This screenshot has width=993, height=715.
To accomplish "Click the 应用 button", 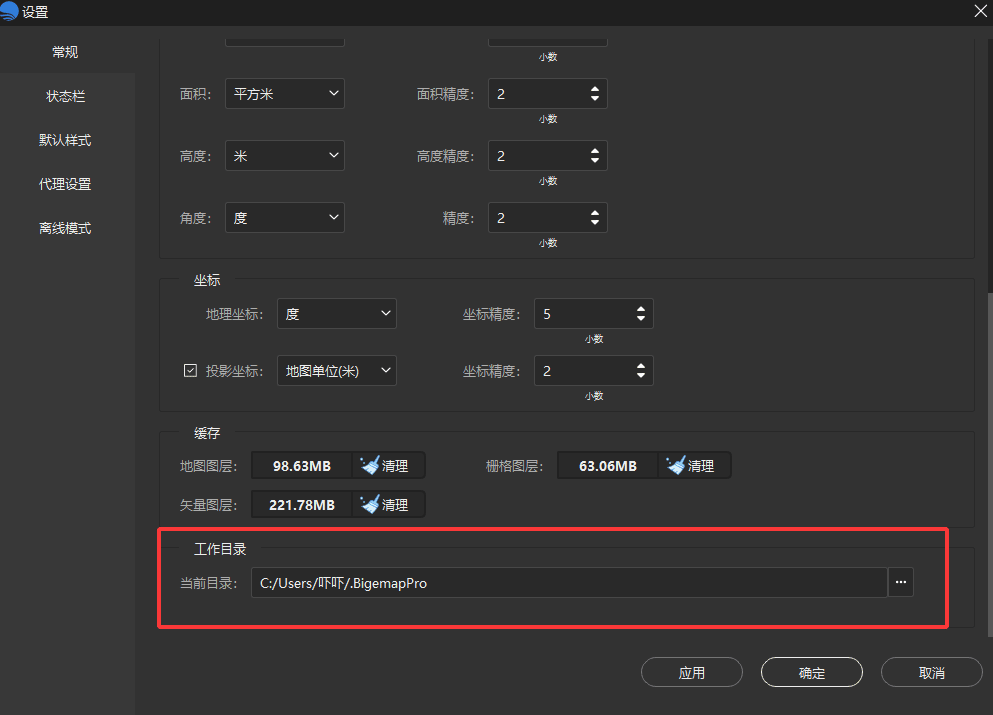I will coord(692,673).
